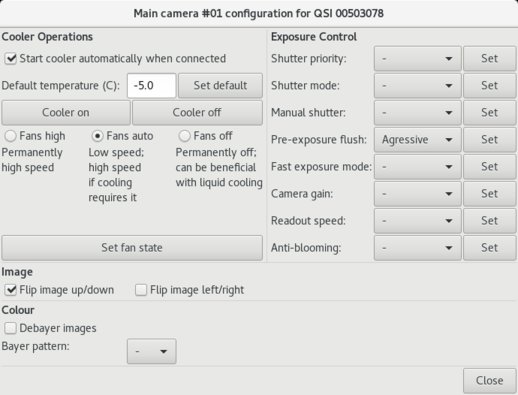518x395 pixels.
Task: Click Set next to Shutter mode
Action: (x=489, y=86)
